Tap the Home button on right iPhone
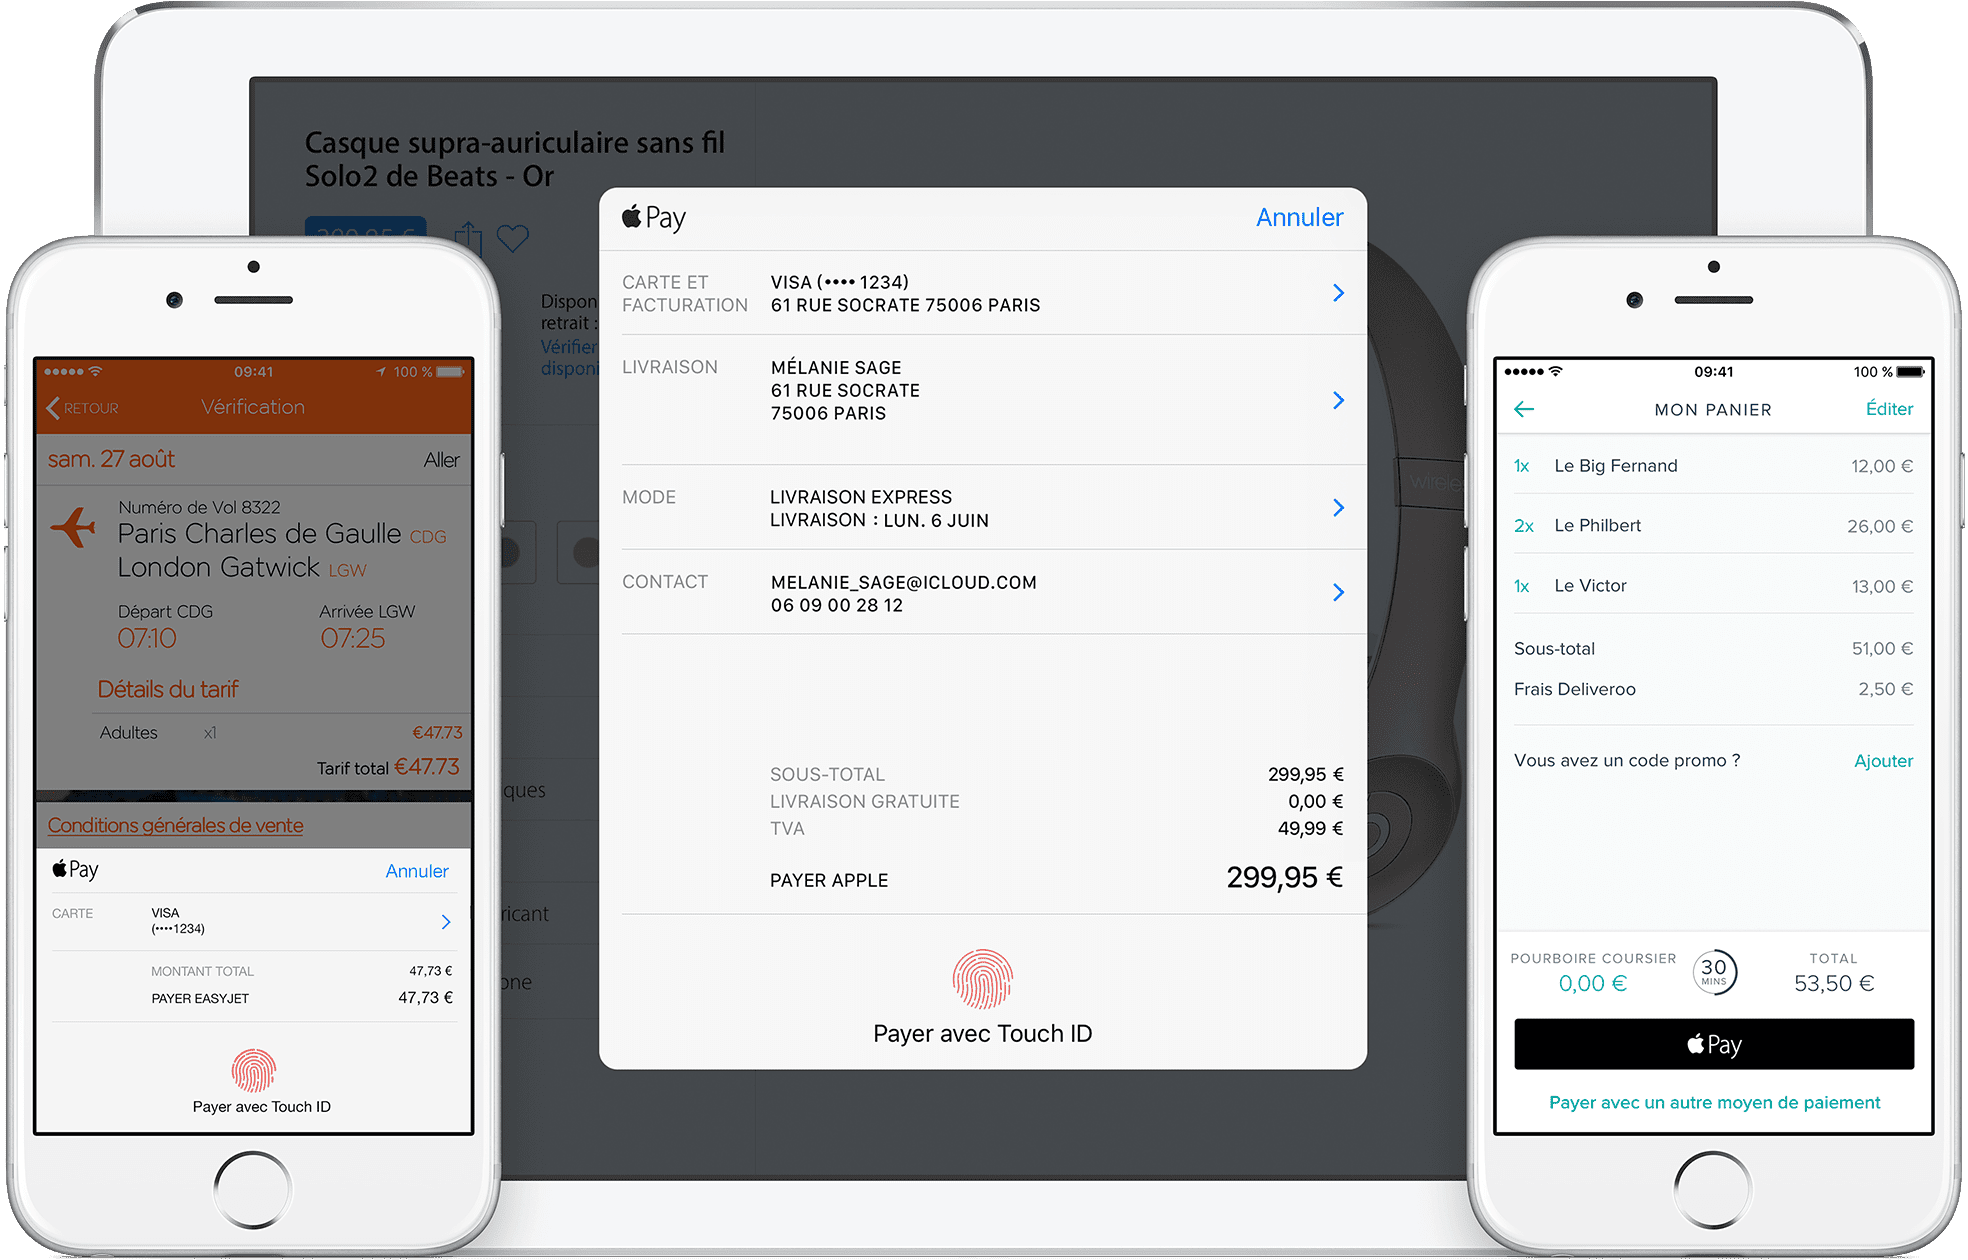 point(1713,1190)
